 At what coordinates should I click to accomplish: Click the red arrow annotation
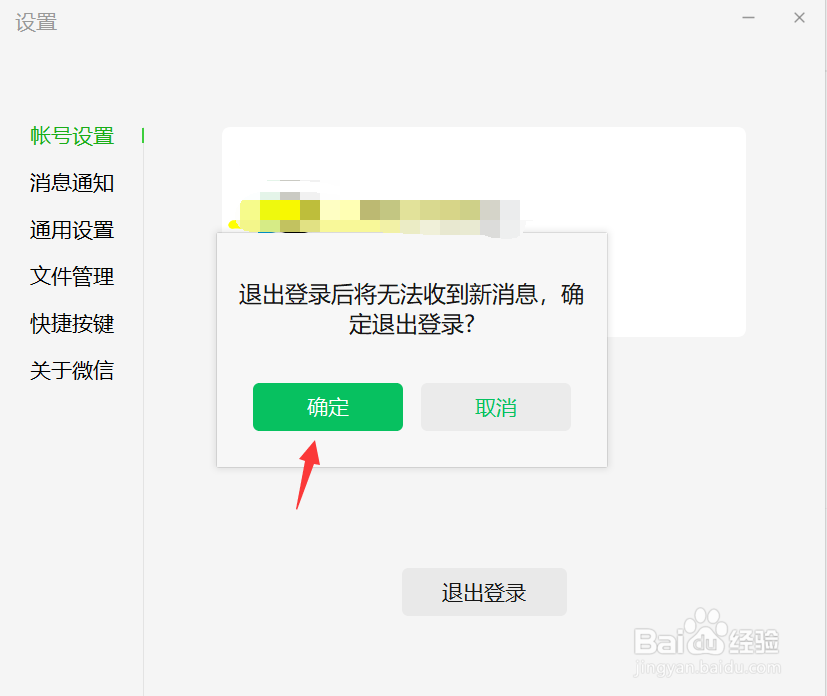point(309,475)
